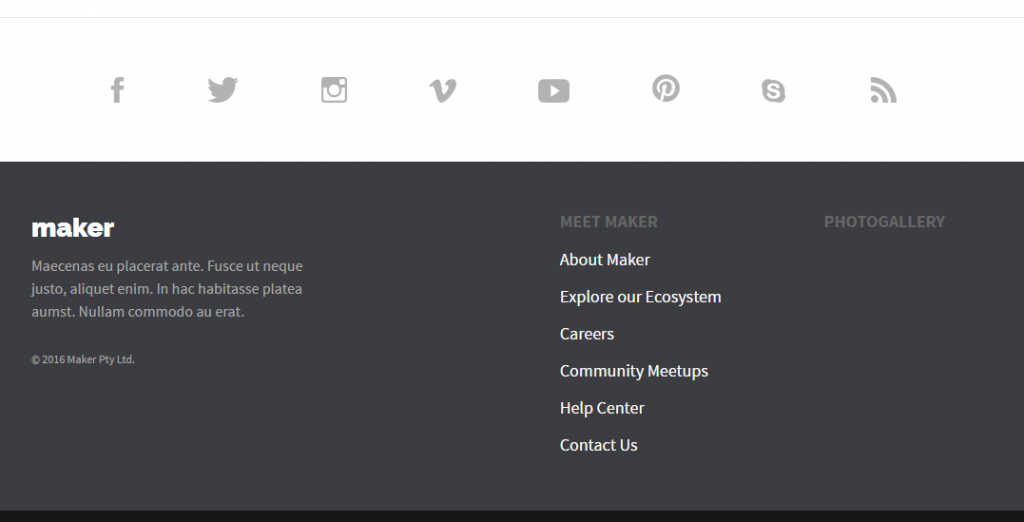Image resolution: width=1024 pixels, height=522 pixels.
Task: Open the About Maker link
Action: tap(605, 259)
